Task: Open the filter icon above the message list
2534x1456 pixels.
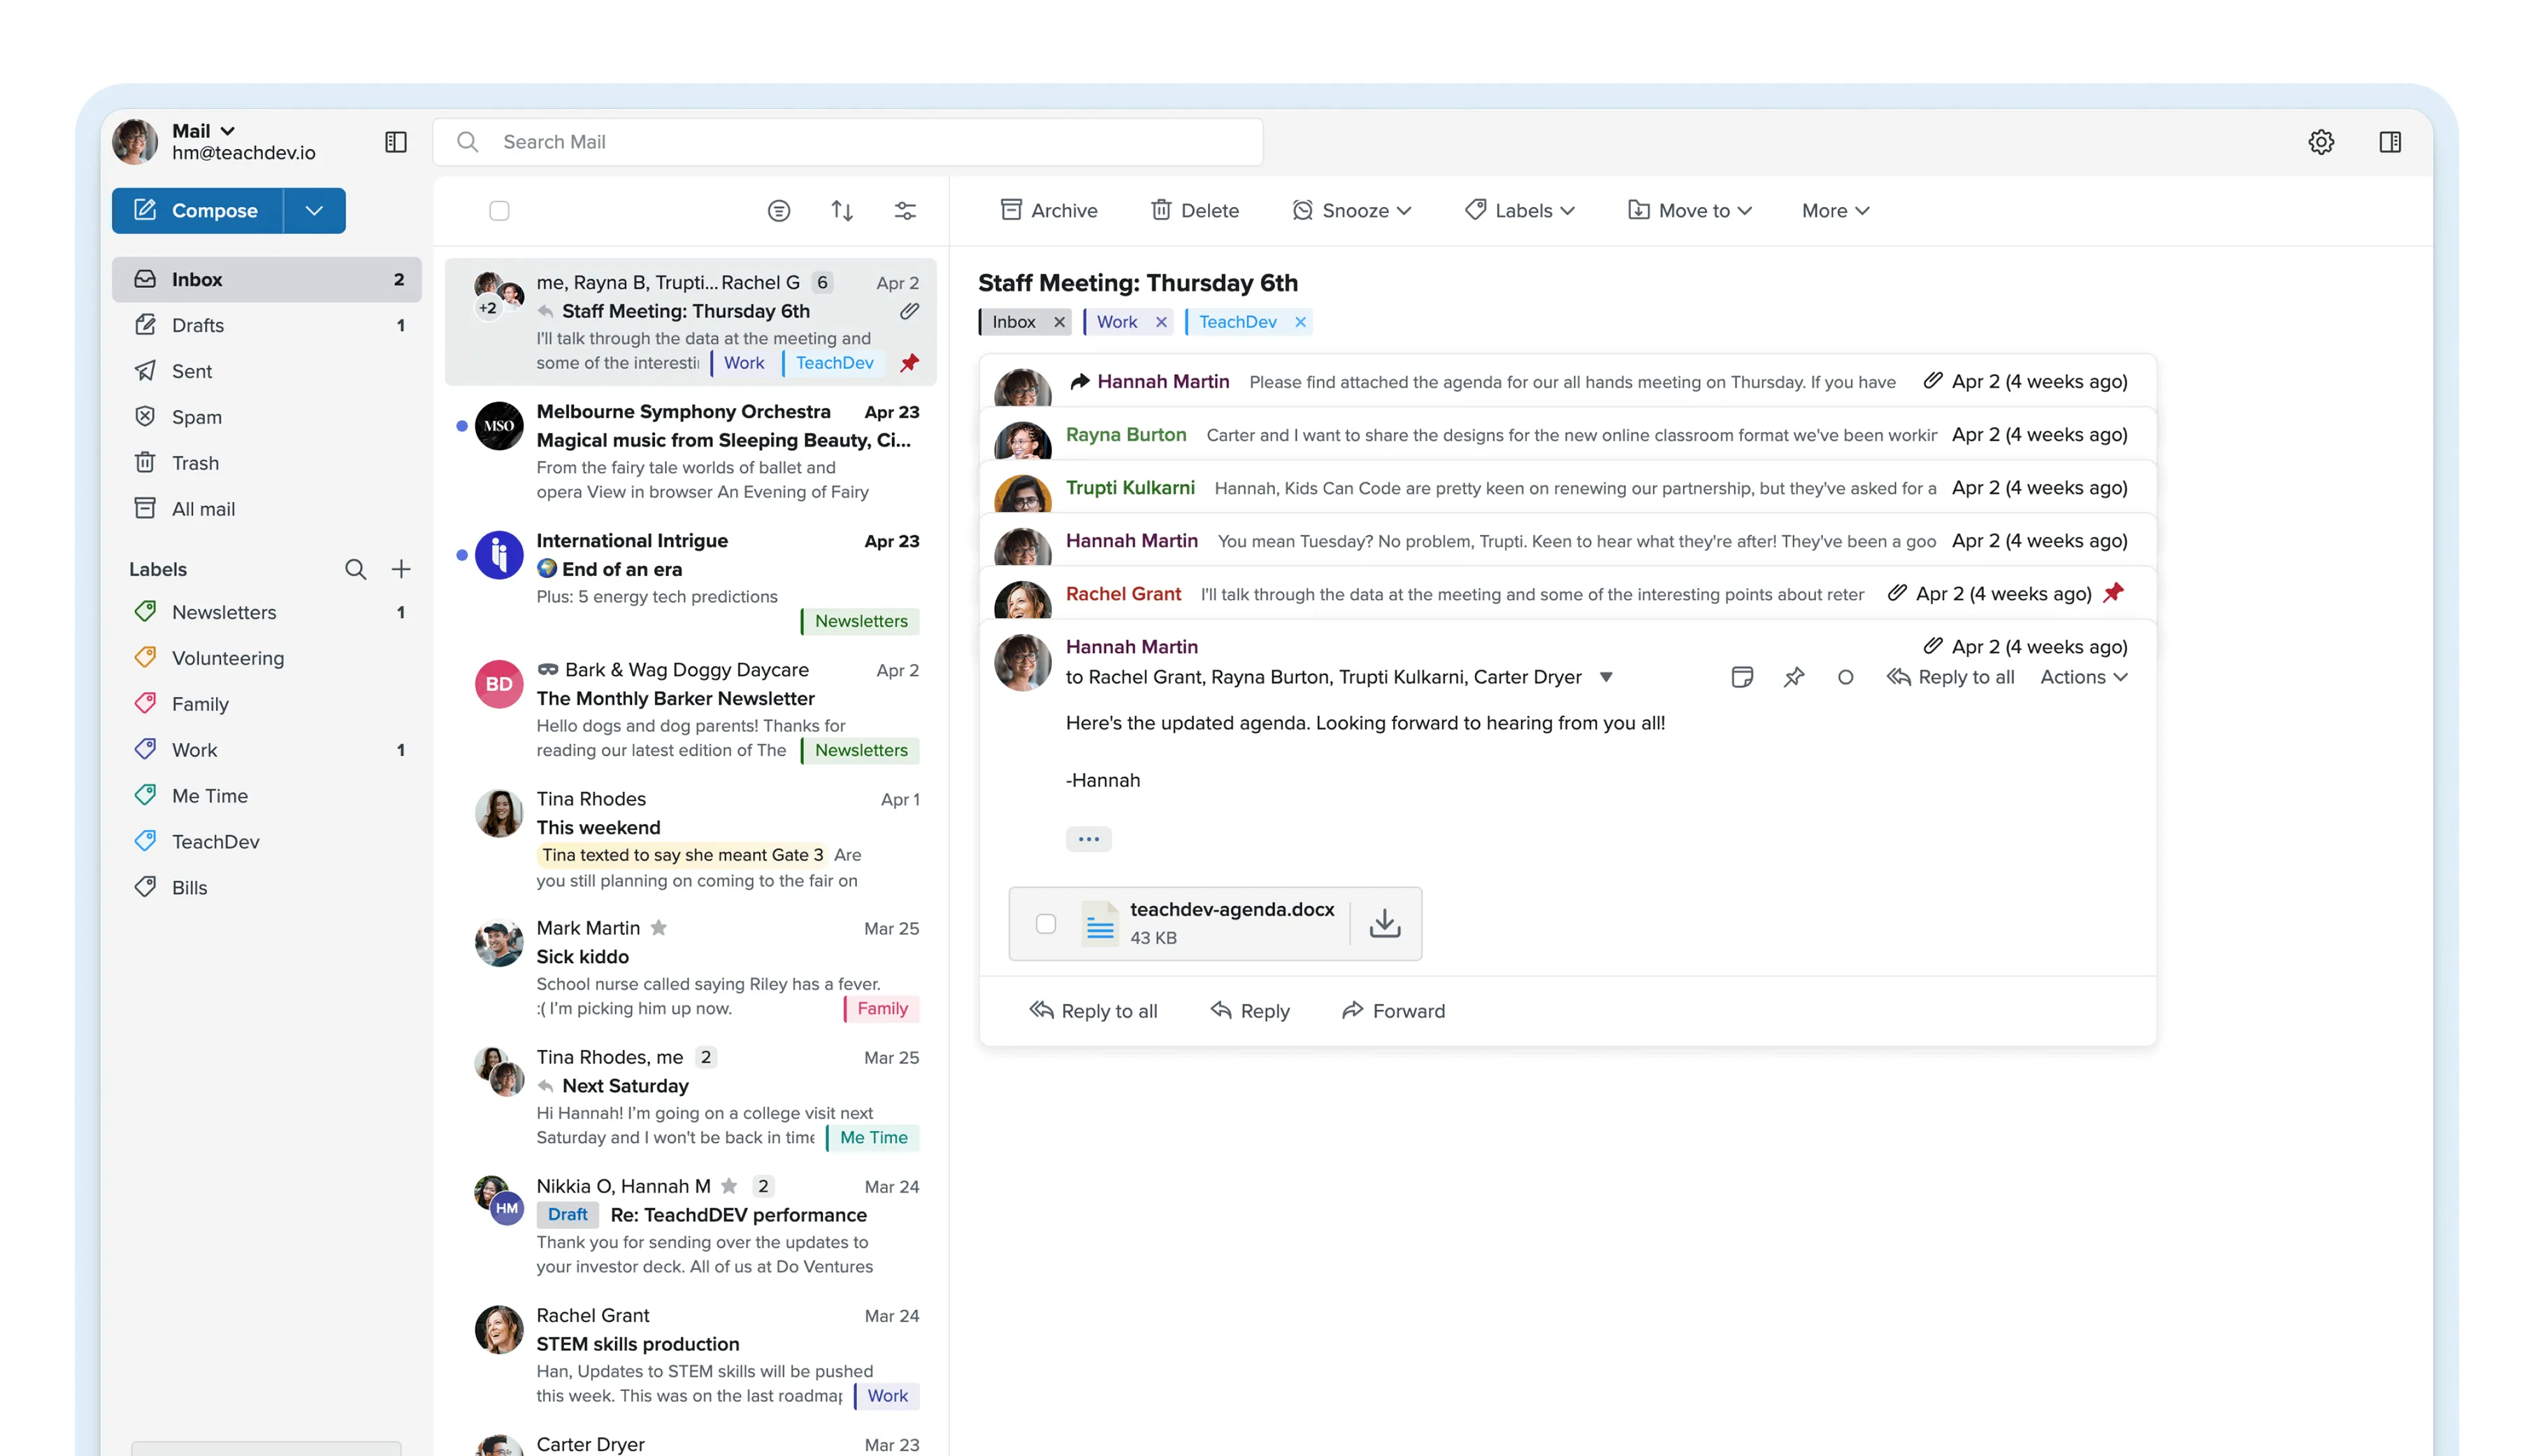Action: click(779, 211)
